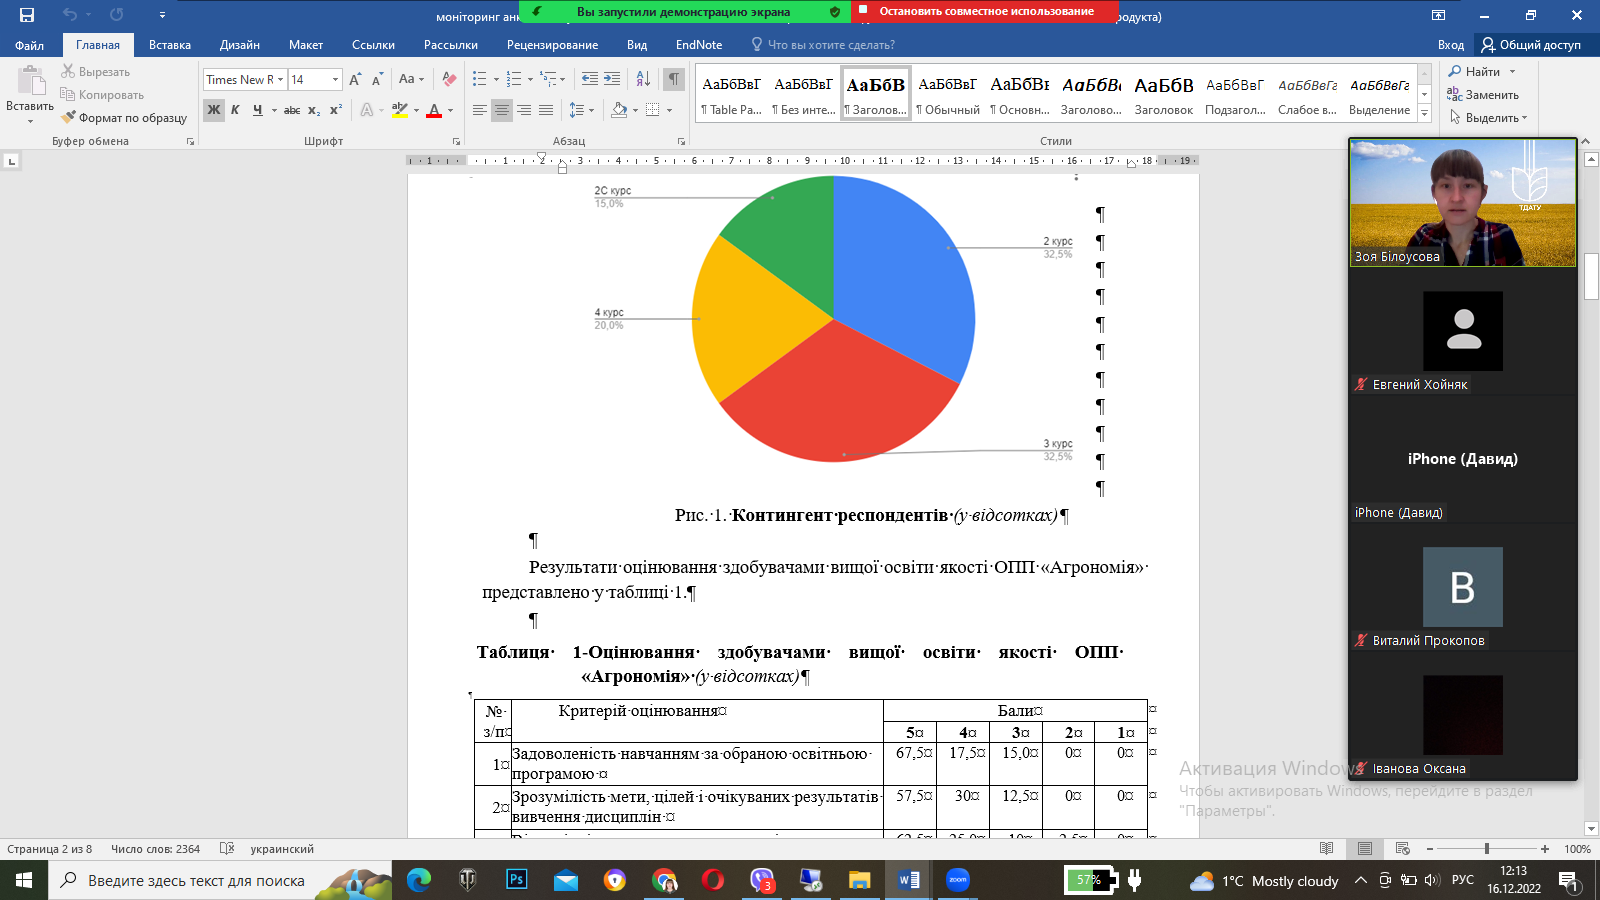Apply paragraph shading fill
The image size is (1600, 900).
(x=619, y=110)
